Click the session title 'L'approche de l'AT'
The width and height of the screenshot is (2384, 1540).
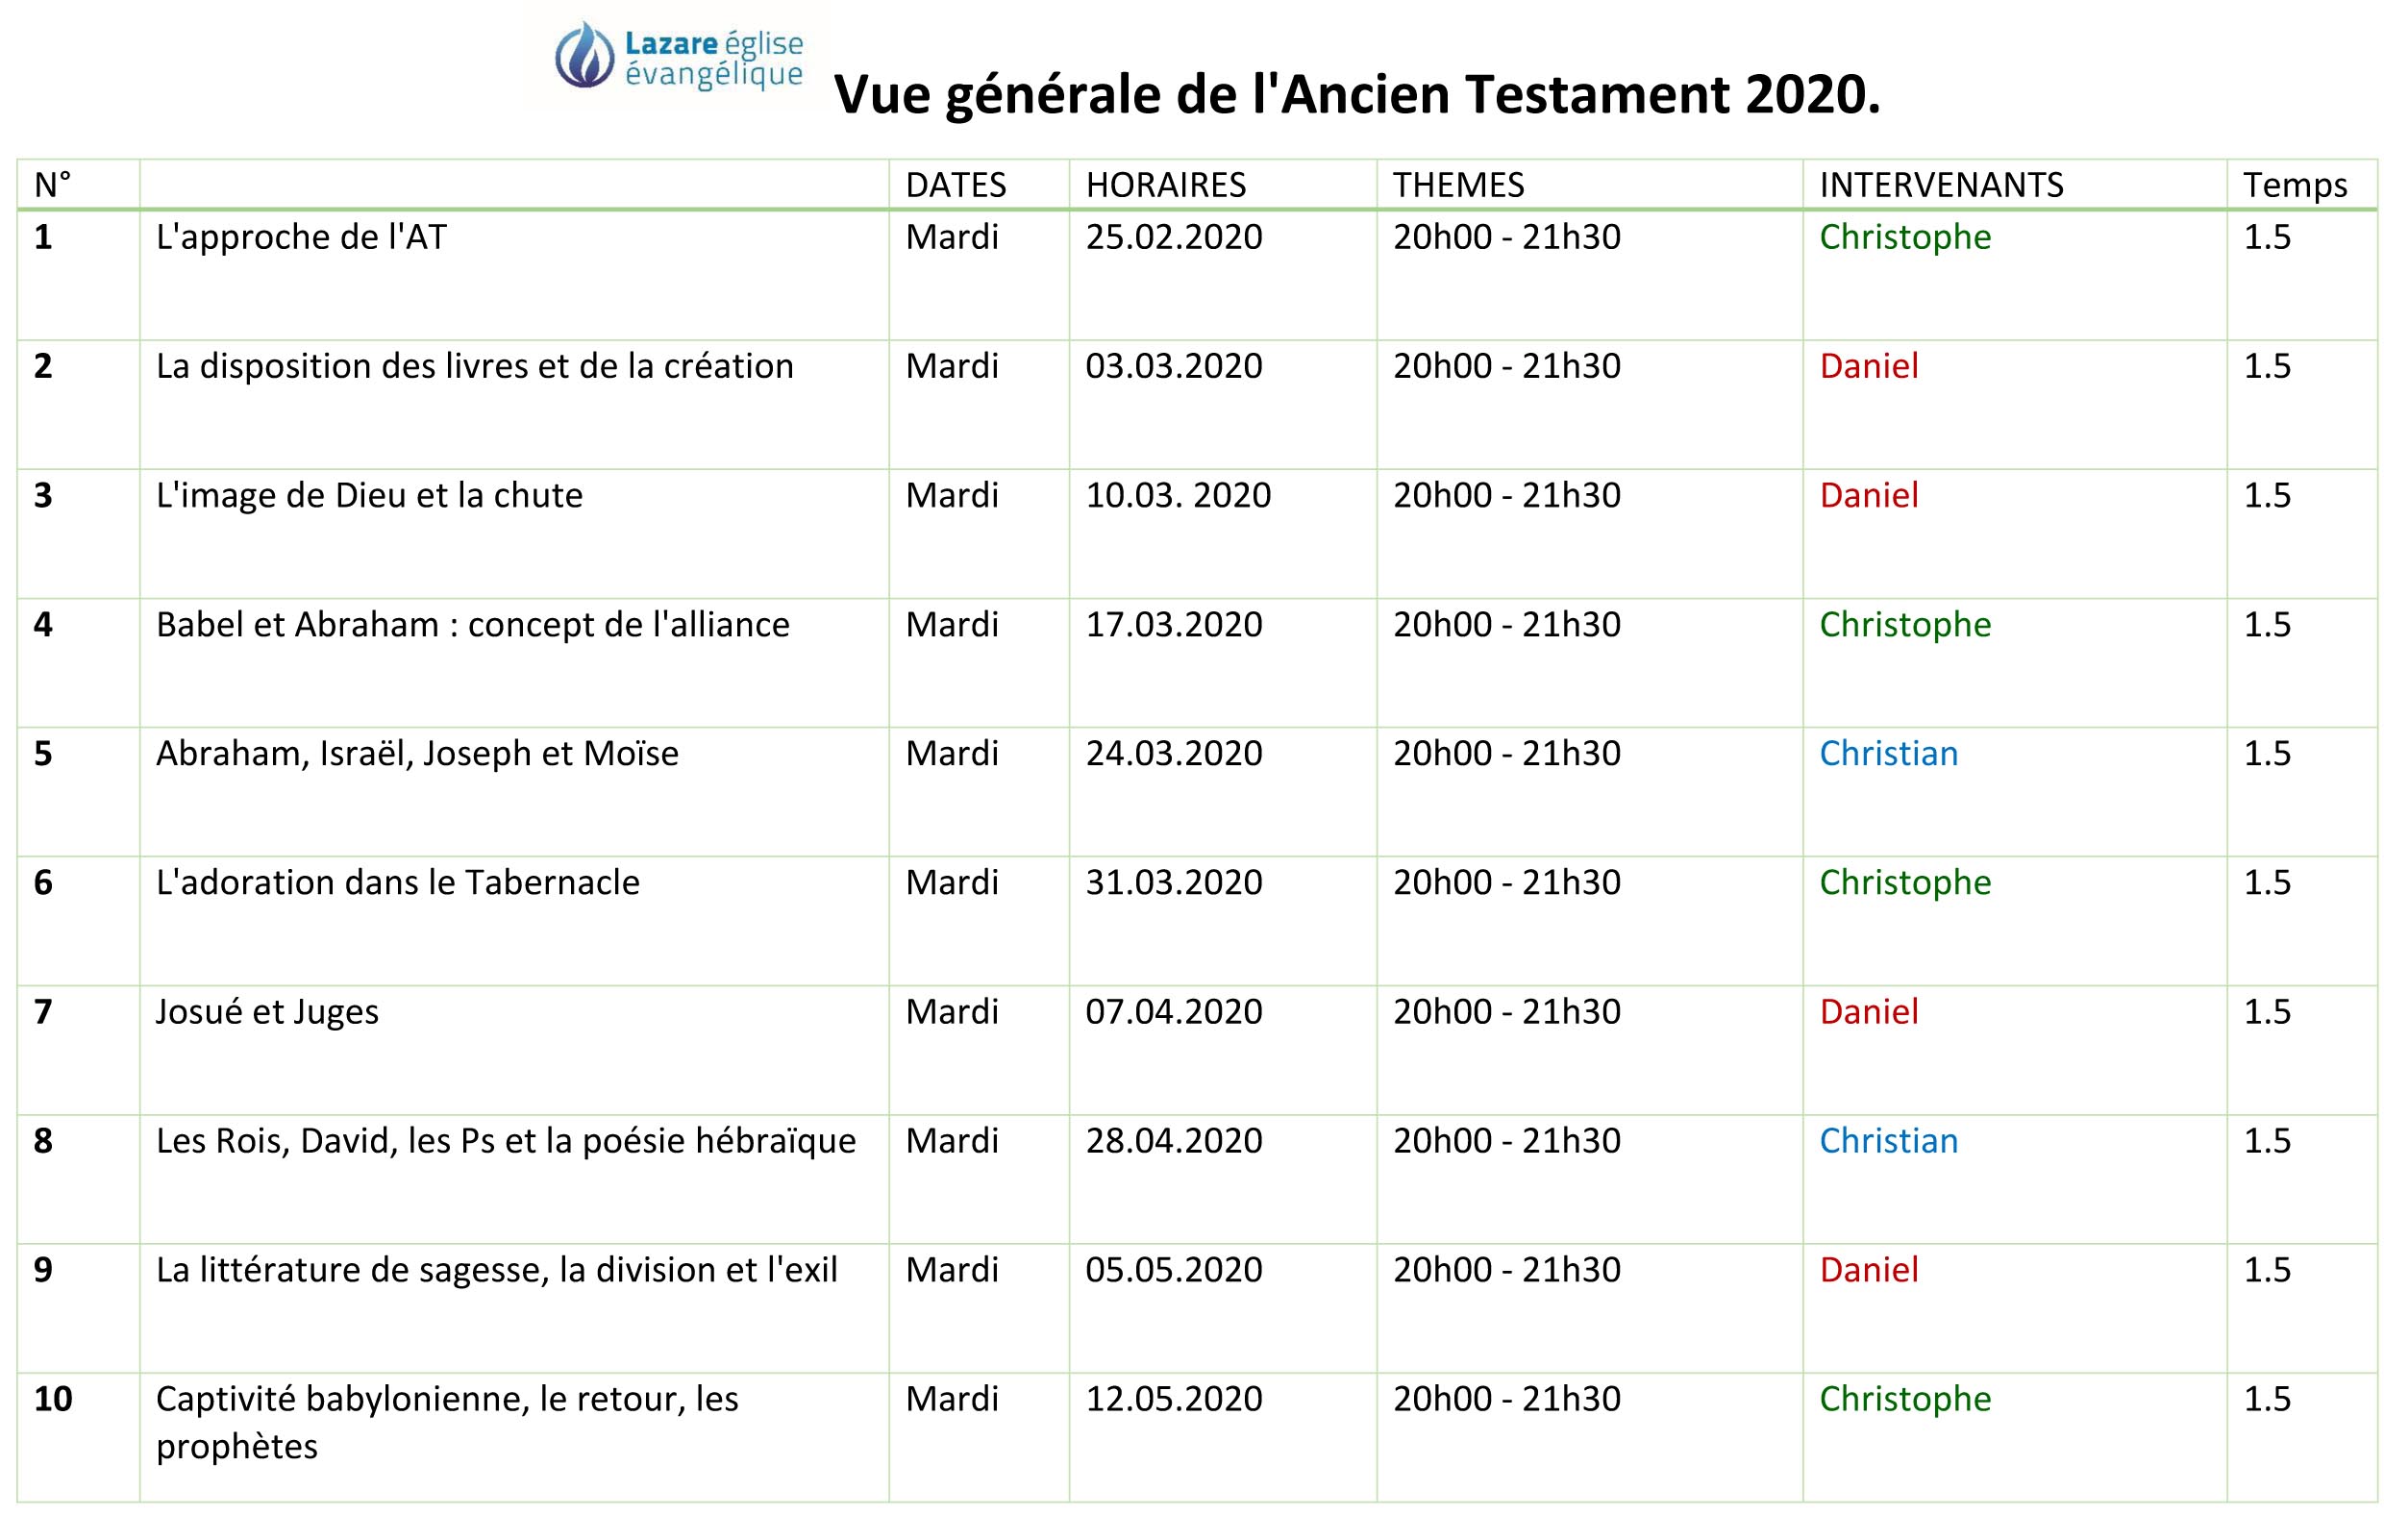pyautogui.click(x=301, y=237)
